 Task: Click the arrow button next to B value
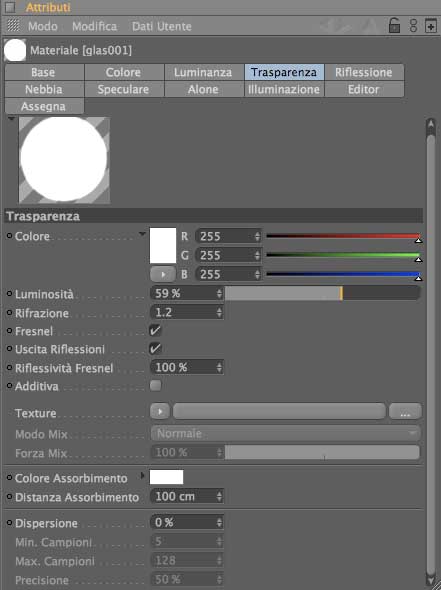[163, 274]
